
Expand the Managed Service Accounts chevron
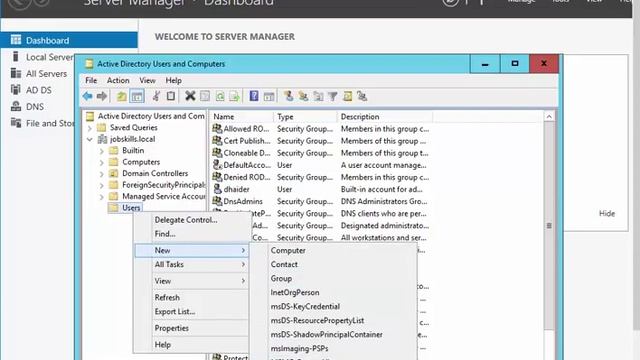(102, 197)
